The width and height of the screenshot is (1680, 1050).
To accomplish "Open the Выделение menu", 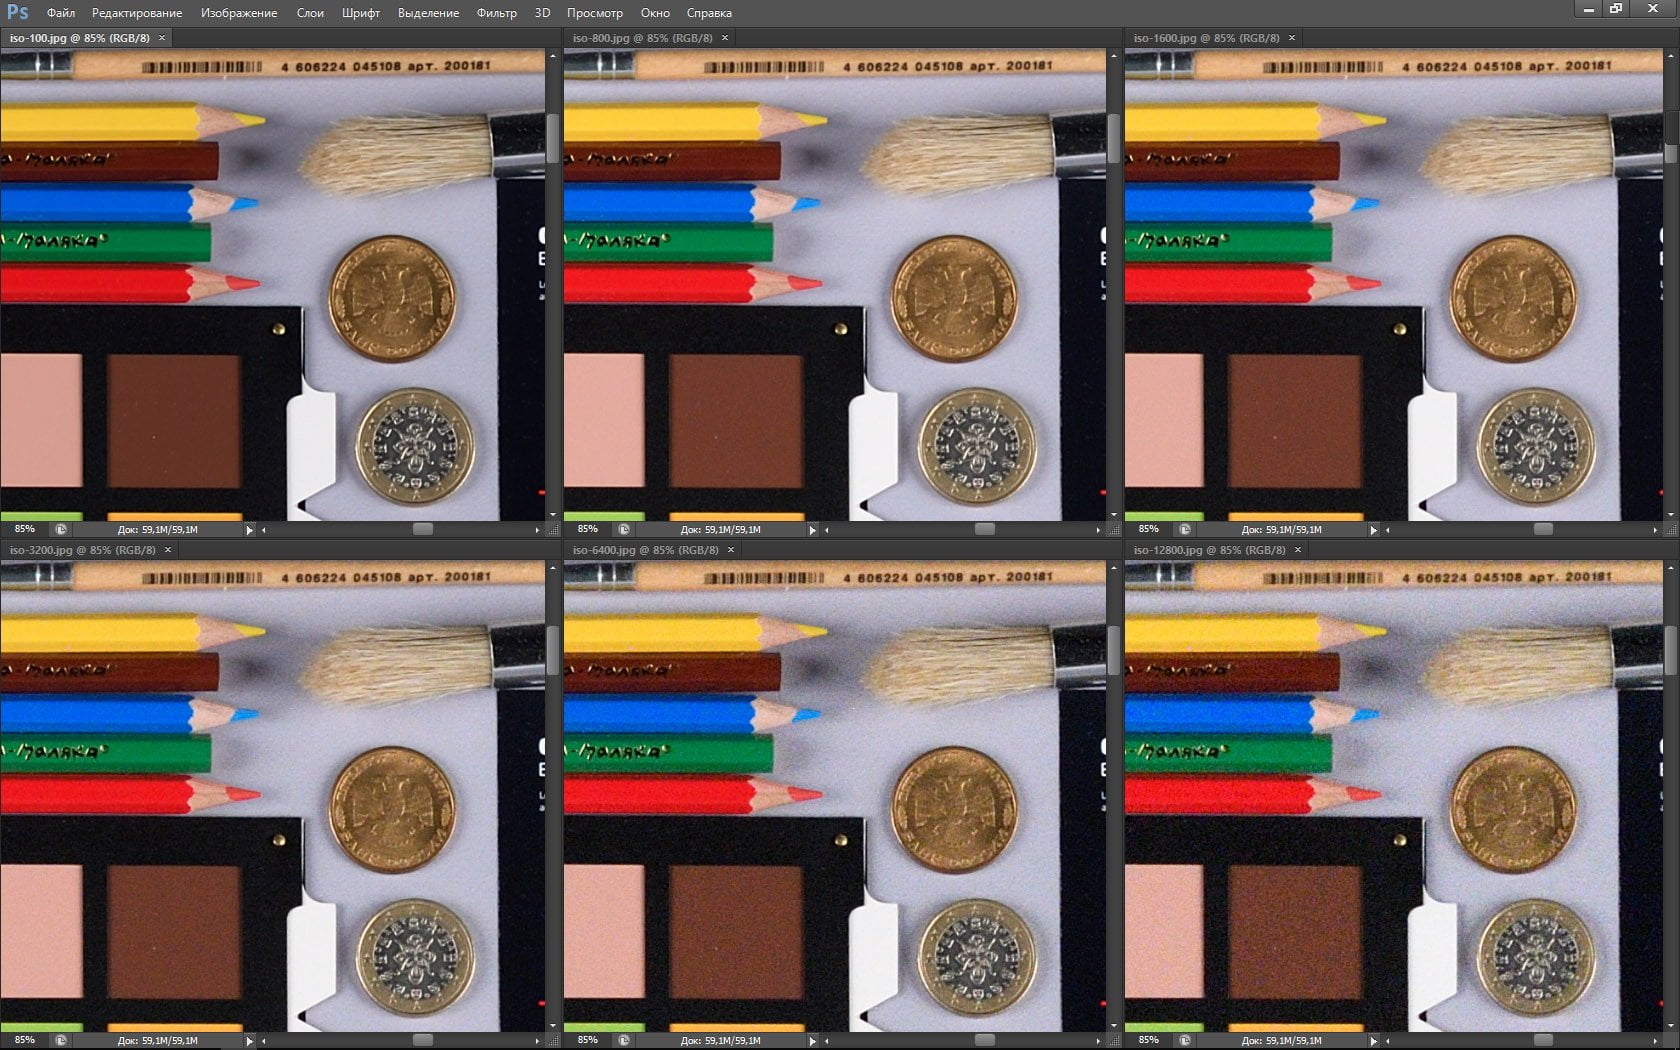I will [428, 13].
